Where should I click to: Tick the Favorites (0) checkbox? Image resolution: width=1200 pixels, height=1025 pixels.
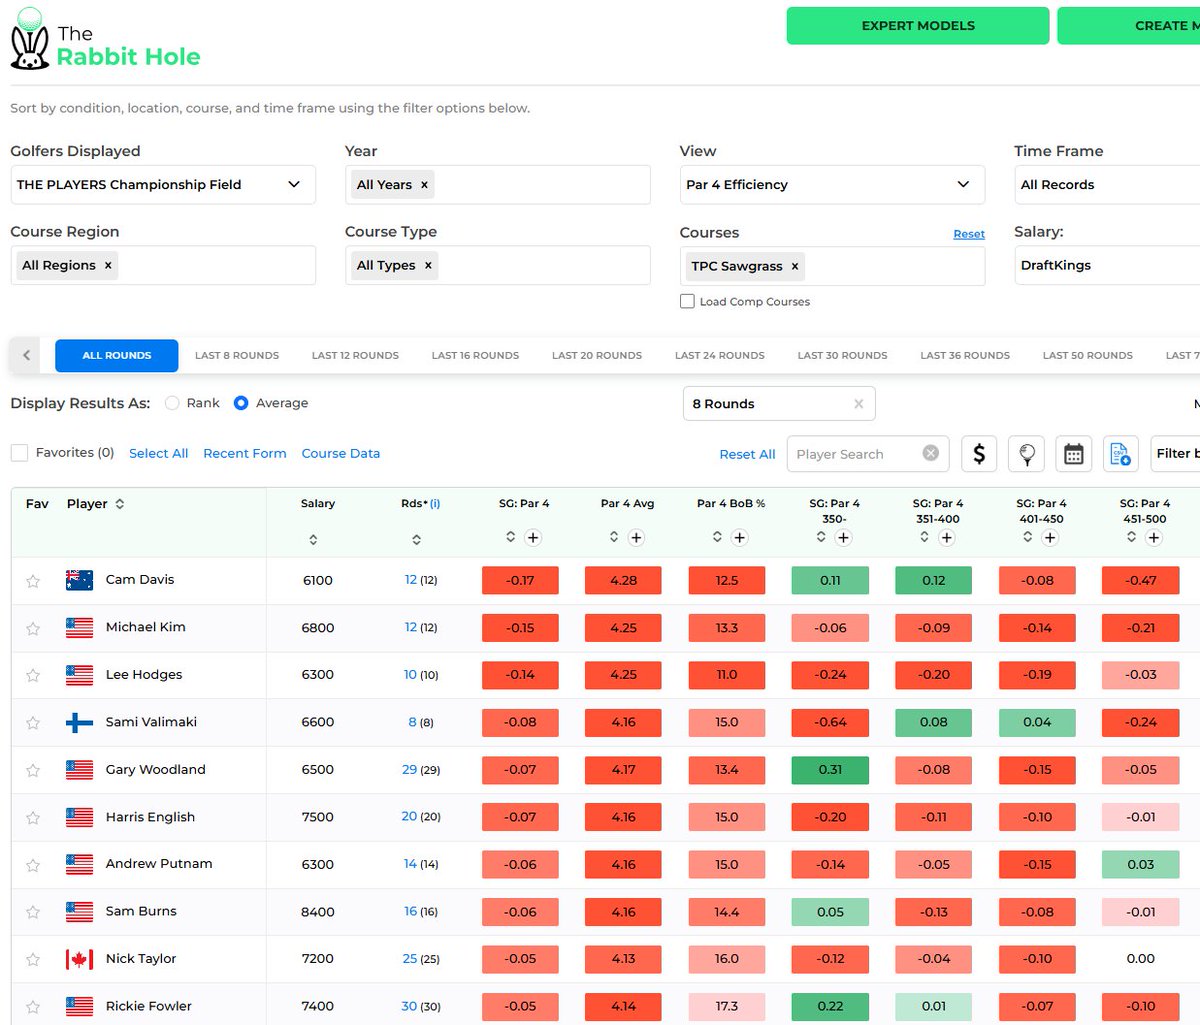pos(19,453)
